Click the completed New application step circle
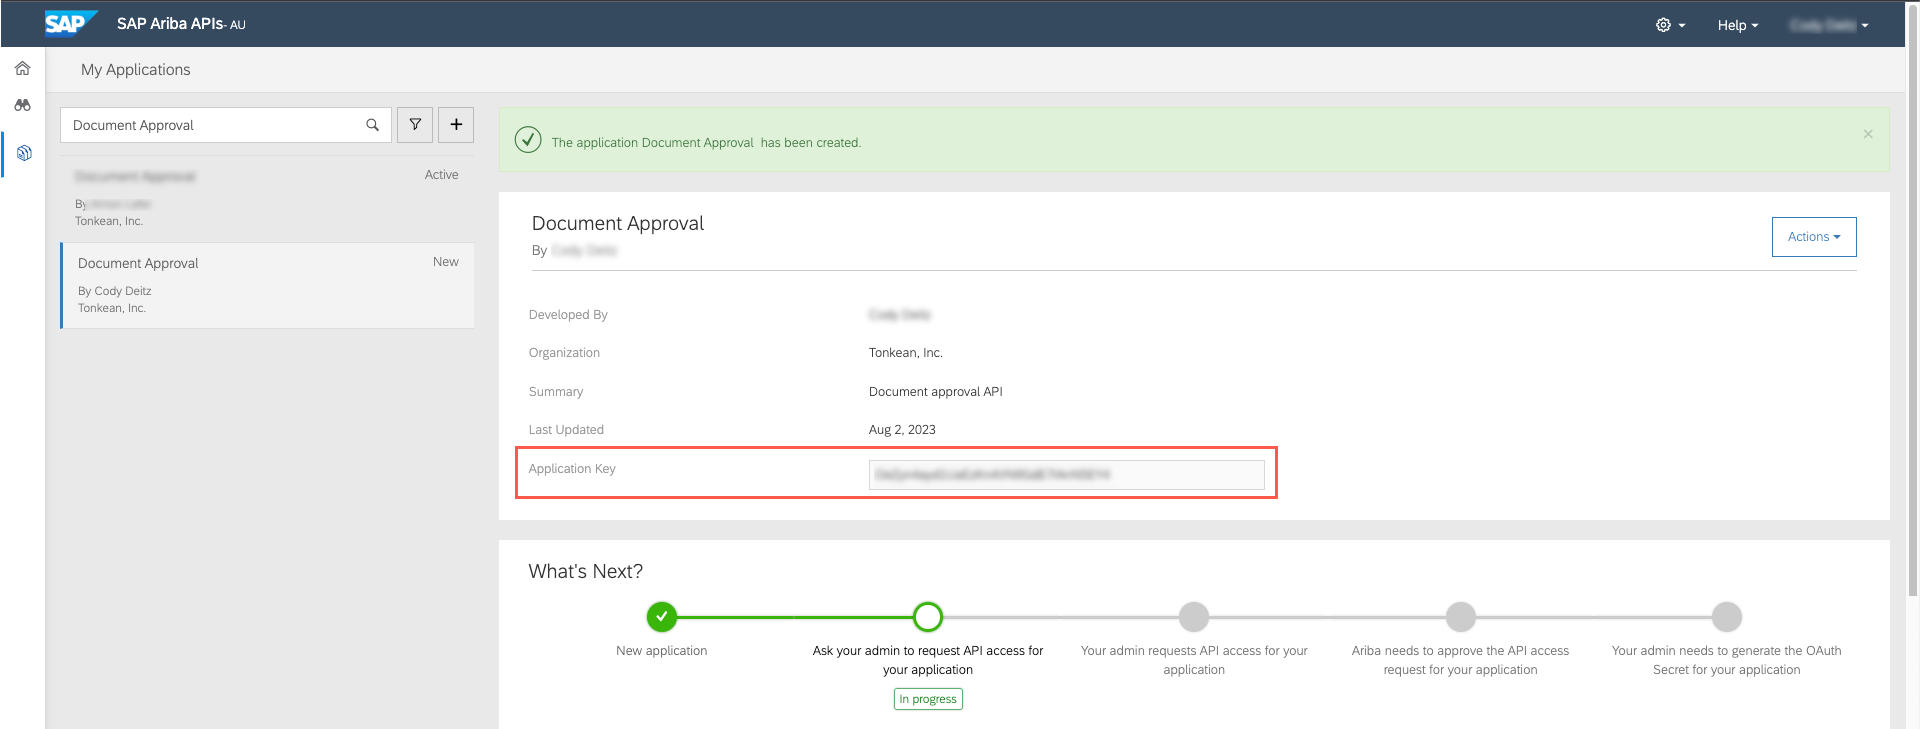The image size is (1920, 729). click(x=661, y=617)
